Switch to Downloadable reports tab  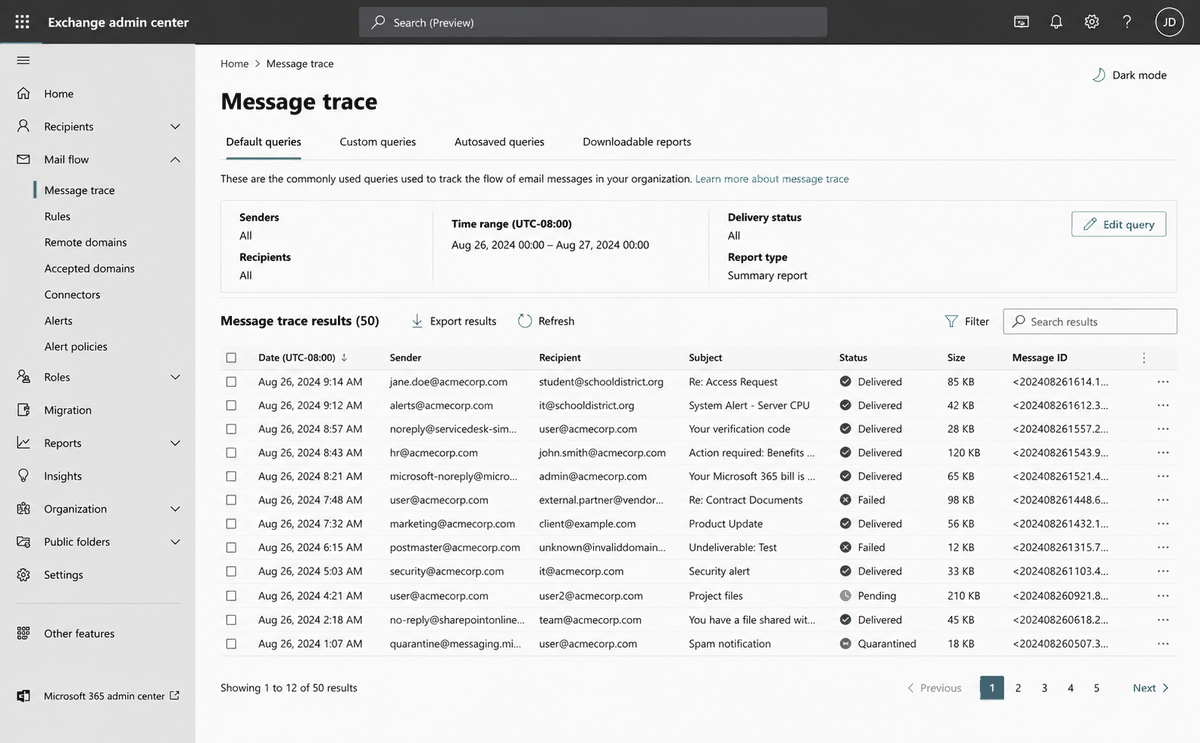coord(637,142)
